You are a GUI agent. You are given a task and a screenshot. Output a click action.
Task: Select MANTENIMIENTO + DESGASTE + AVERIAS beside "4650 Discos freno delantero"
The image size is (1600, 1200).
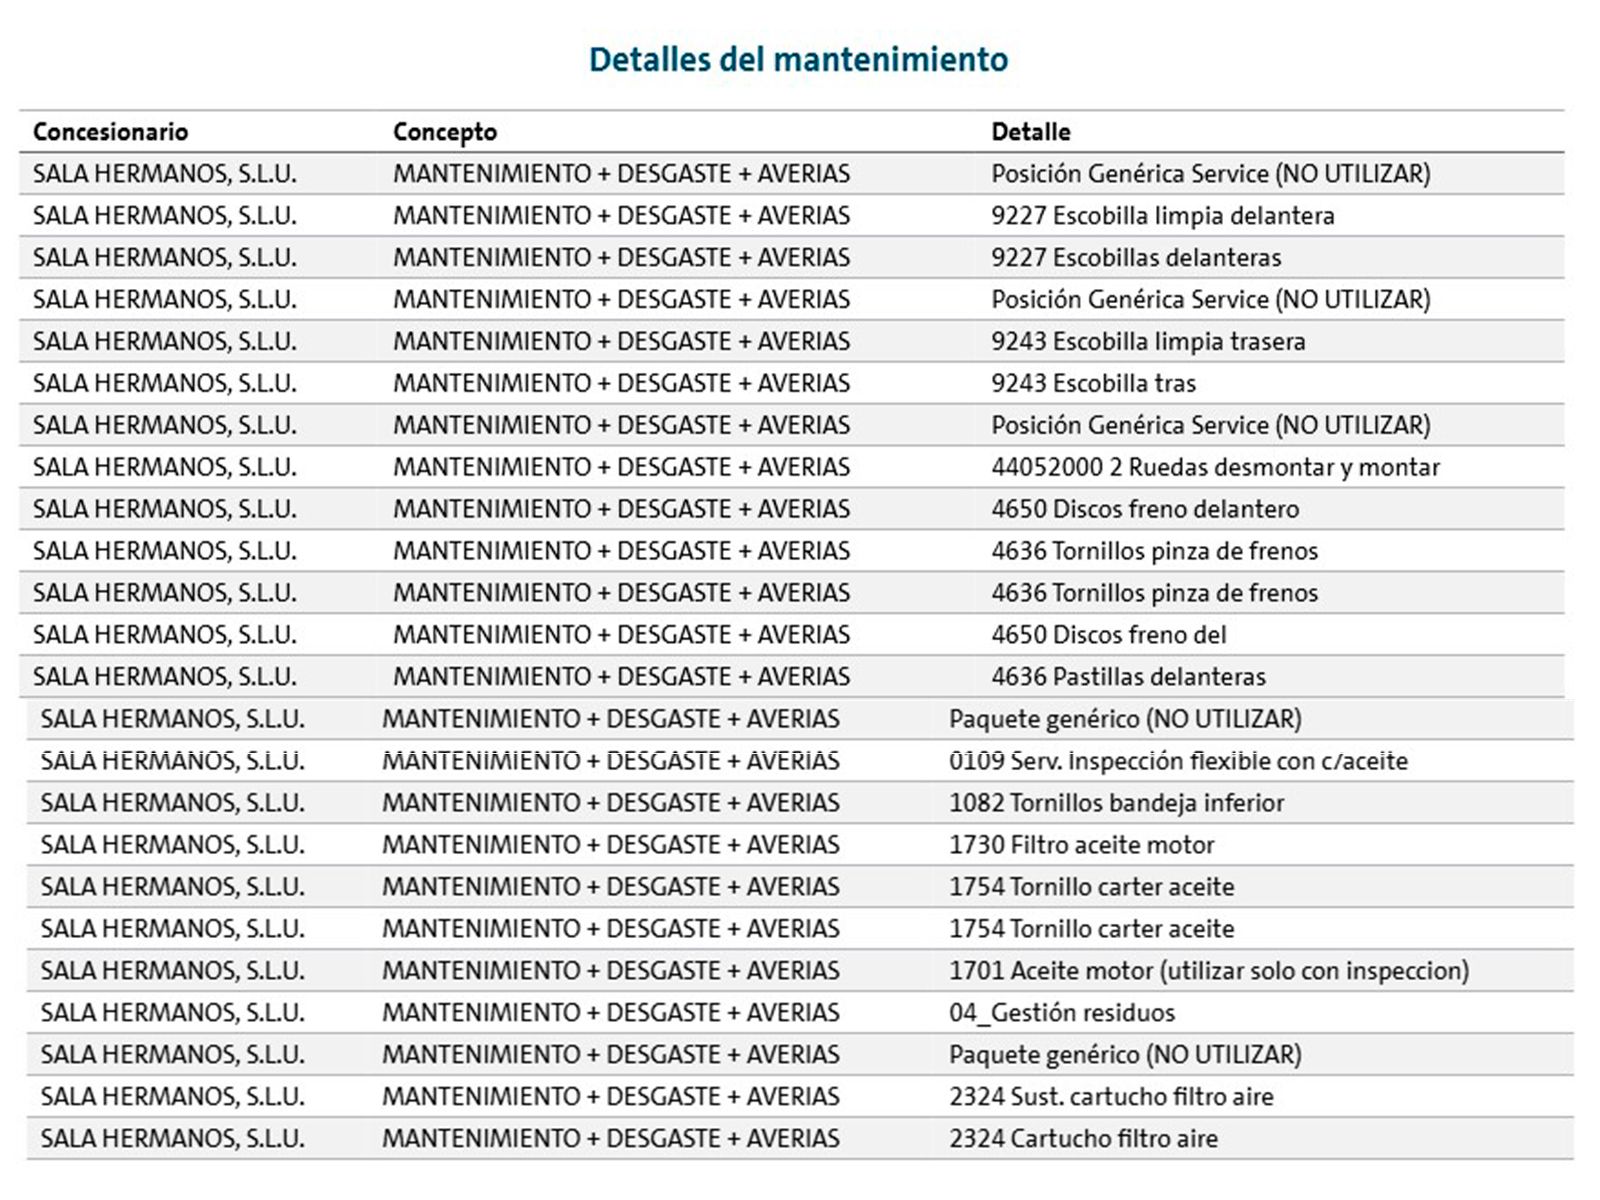tap(621, 510)
